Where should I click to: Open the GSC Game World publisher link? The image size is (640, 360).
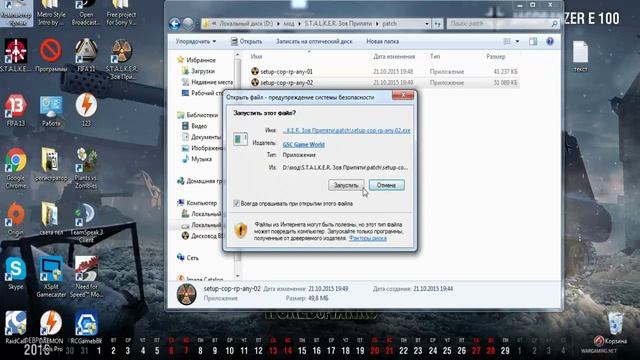tap(303, 144)
